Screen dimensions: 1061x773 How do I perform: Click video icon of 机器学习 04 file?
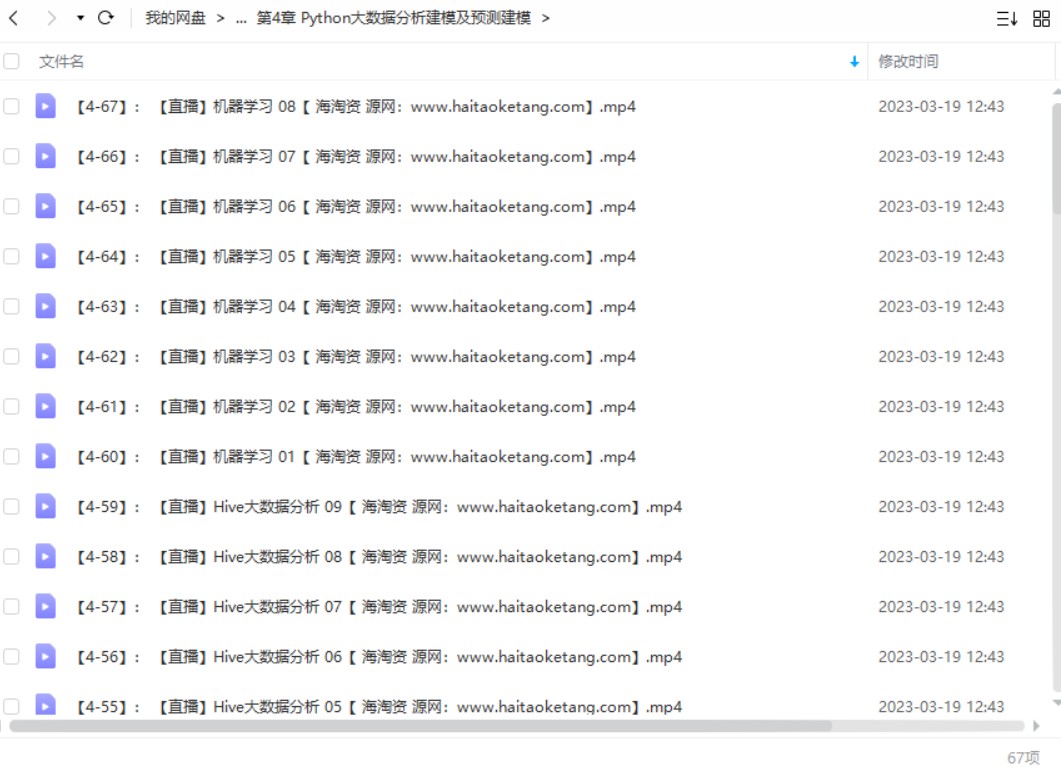pyautogui.click(x=45, y=307)
